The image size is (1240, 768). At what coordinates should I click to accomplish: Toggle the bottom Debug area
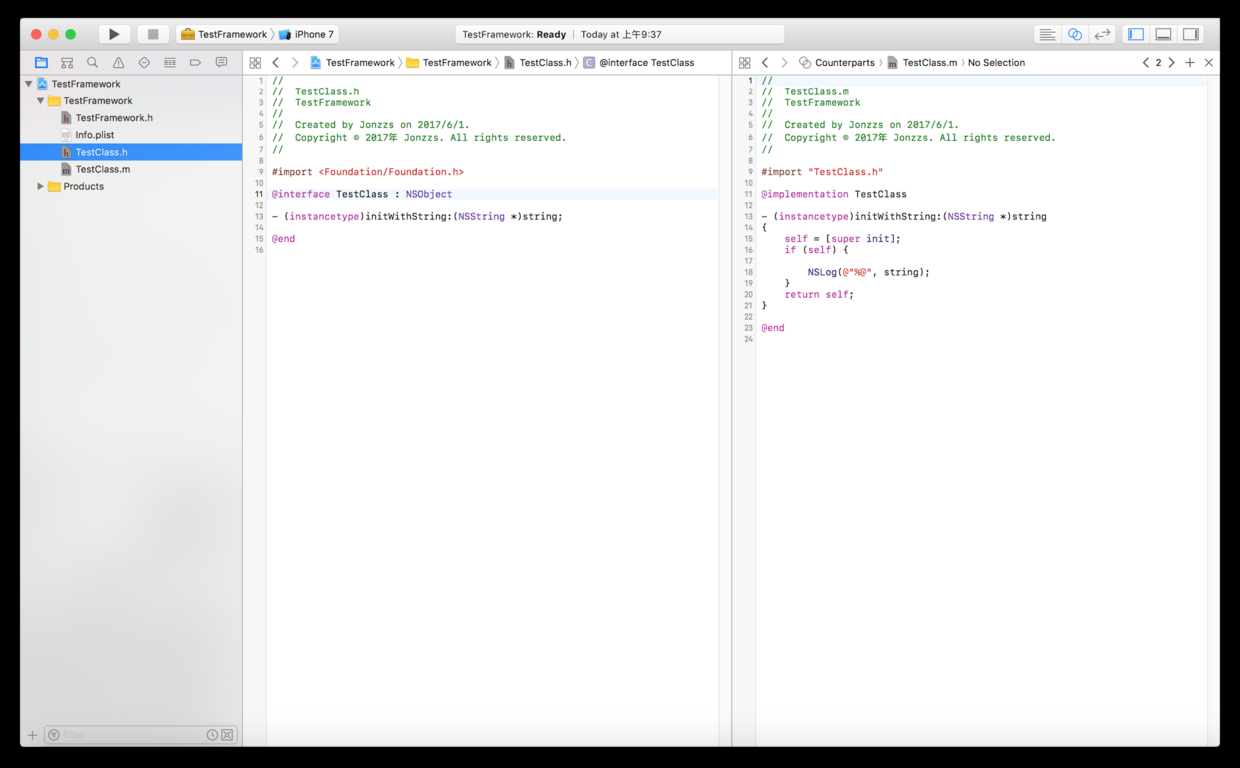(x=1163, y=34)
